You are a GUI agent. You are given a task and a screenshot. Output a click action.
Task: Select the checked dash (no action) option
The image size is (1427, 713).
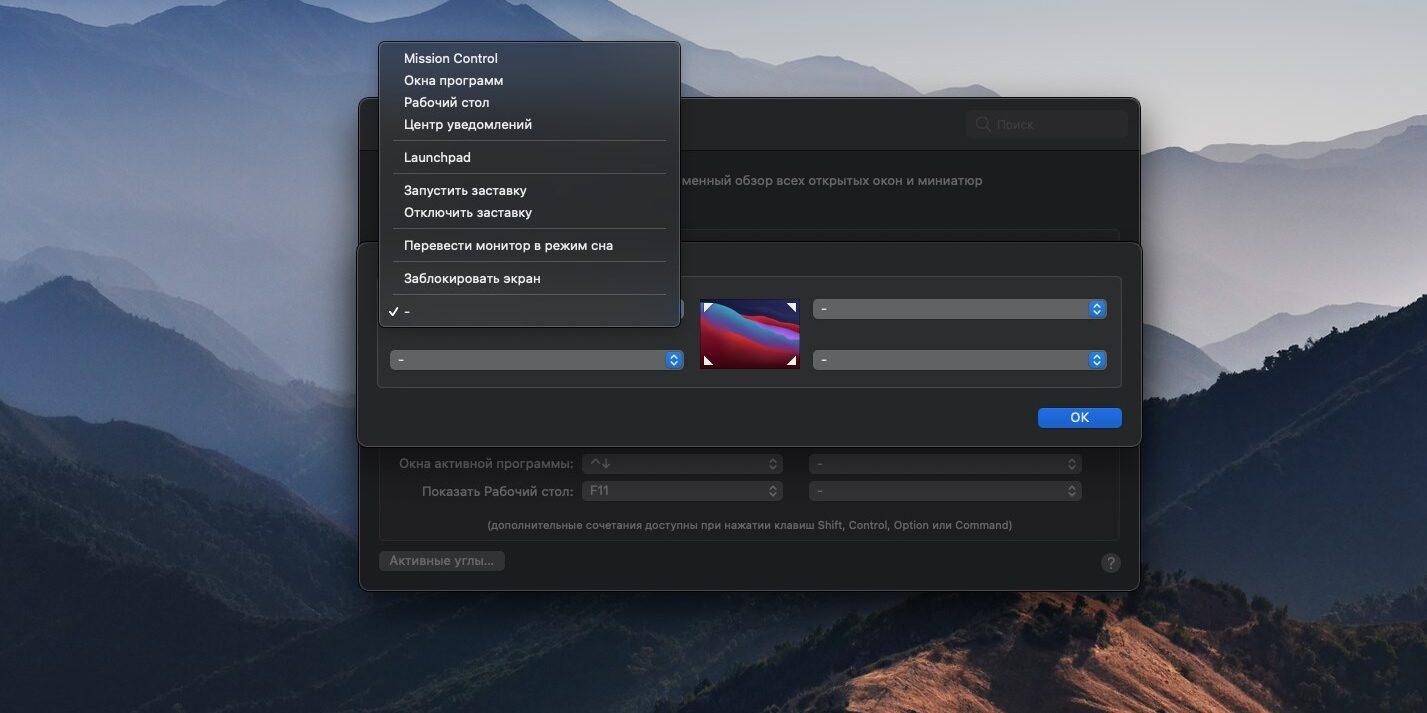407,312
